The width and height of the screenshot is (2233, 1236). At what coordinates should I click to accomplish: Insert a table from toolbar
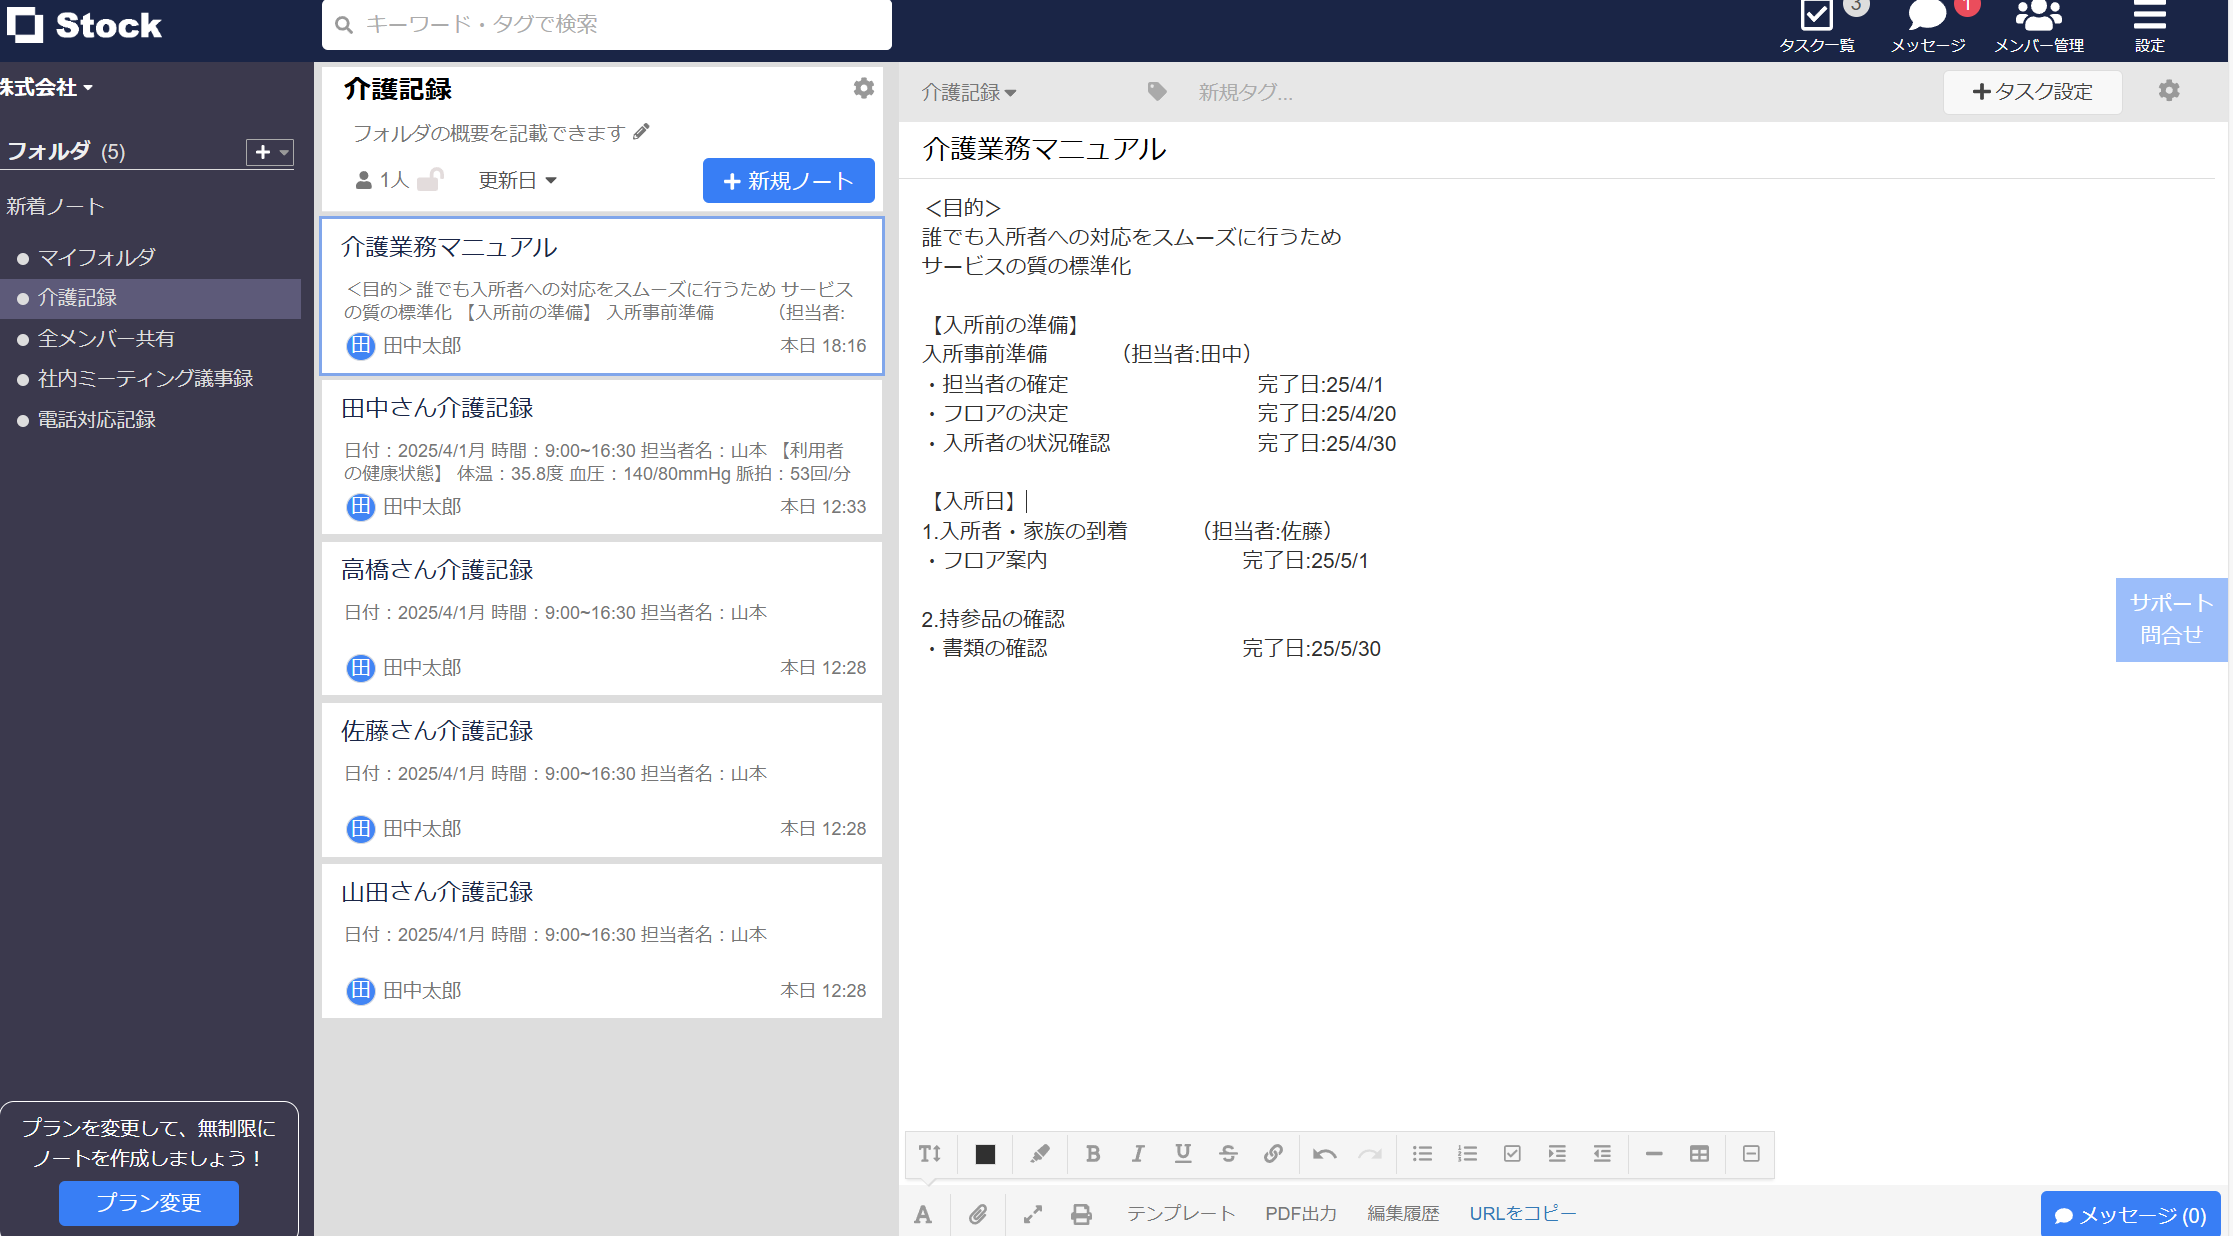1699,1154
